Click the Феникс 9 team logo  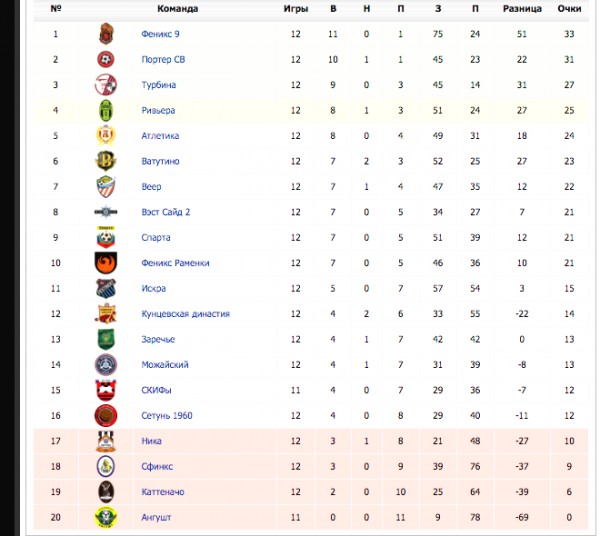click(x=106, y=34)
